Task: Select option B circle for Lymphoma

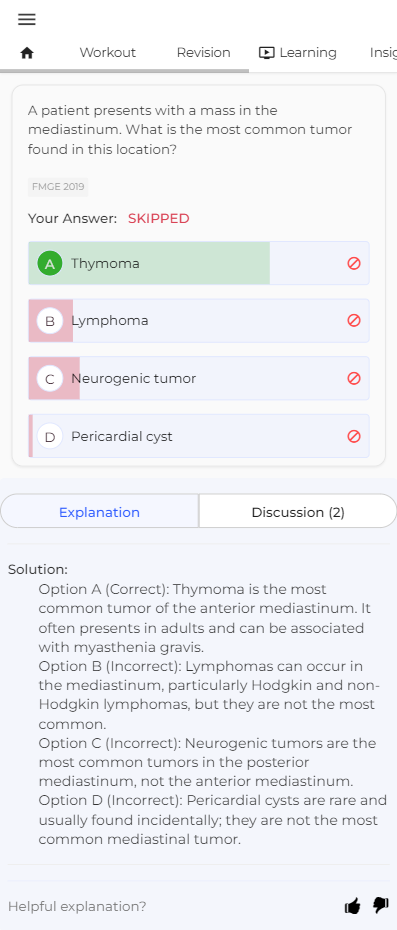Action: pos(50,321)
